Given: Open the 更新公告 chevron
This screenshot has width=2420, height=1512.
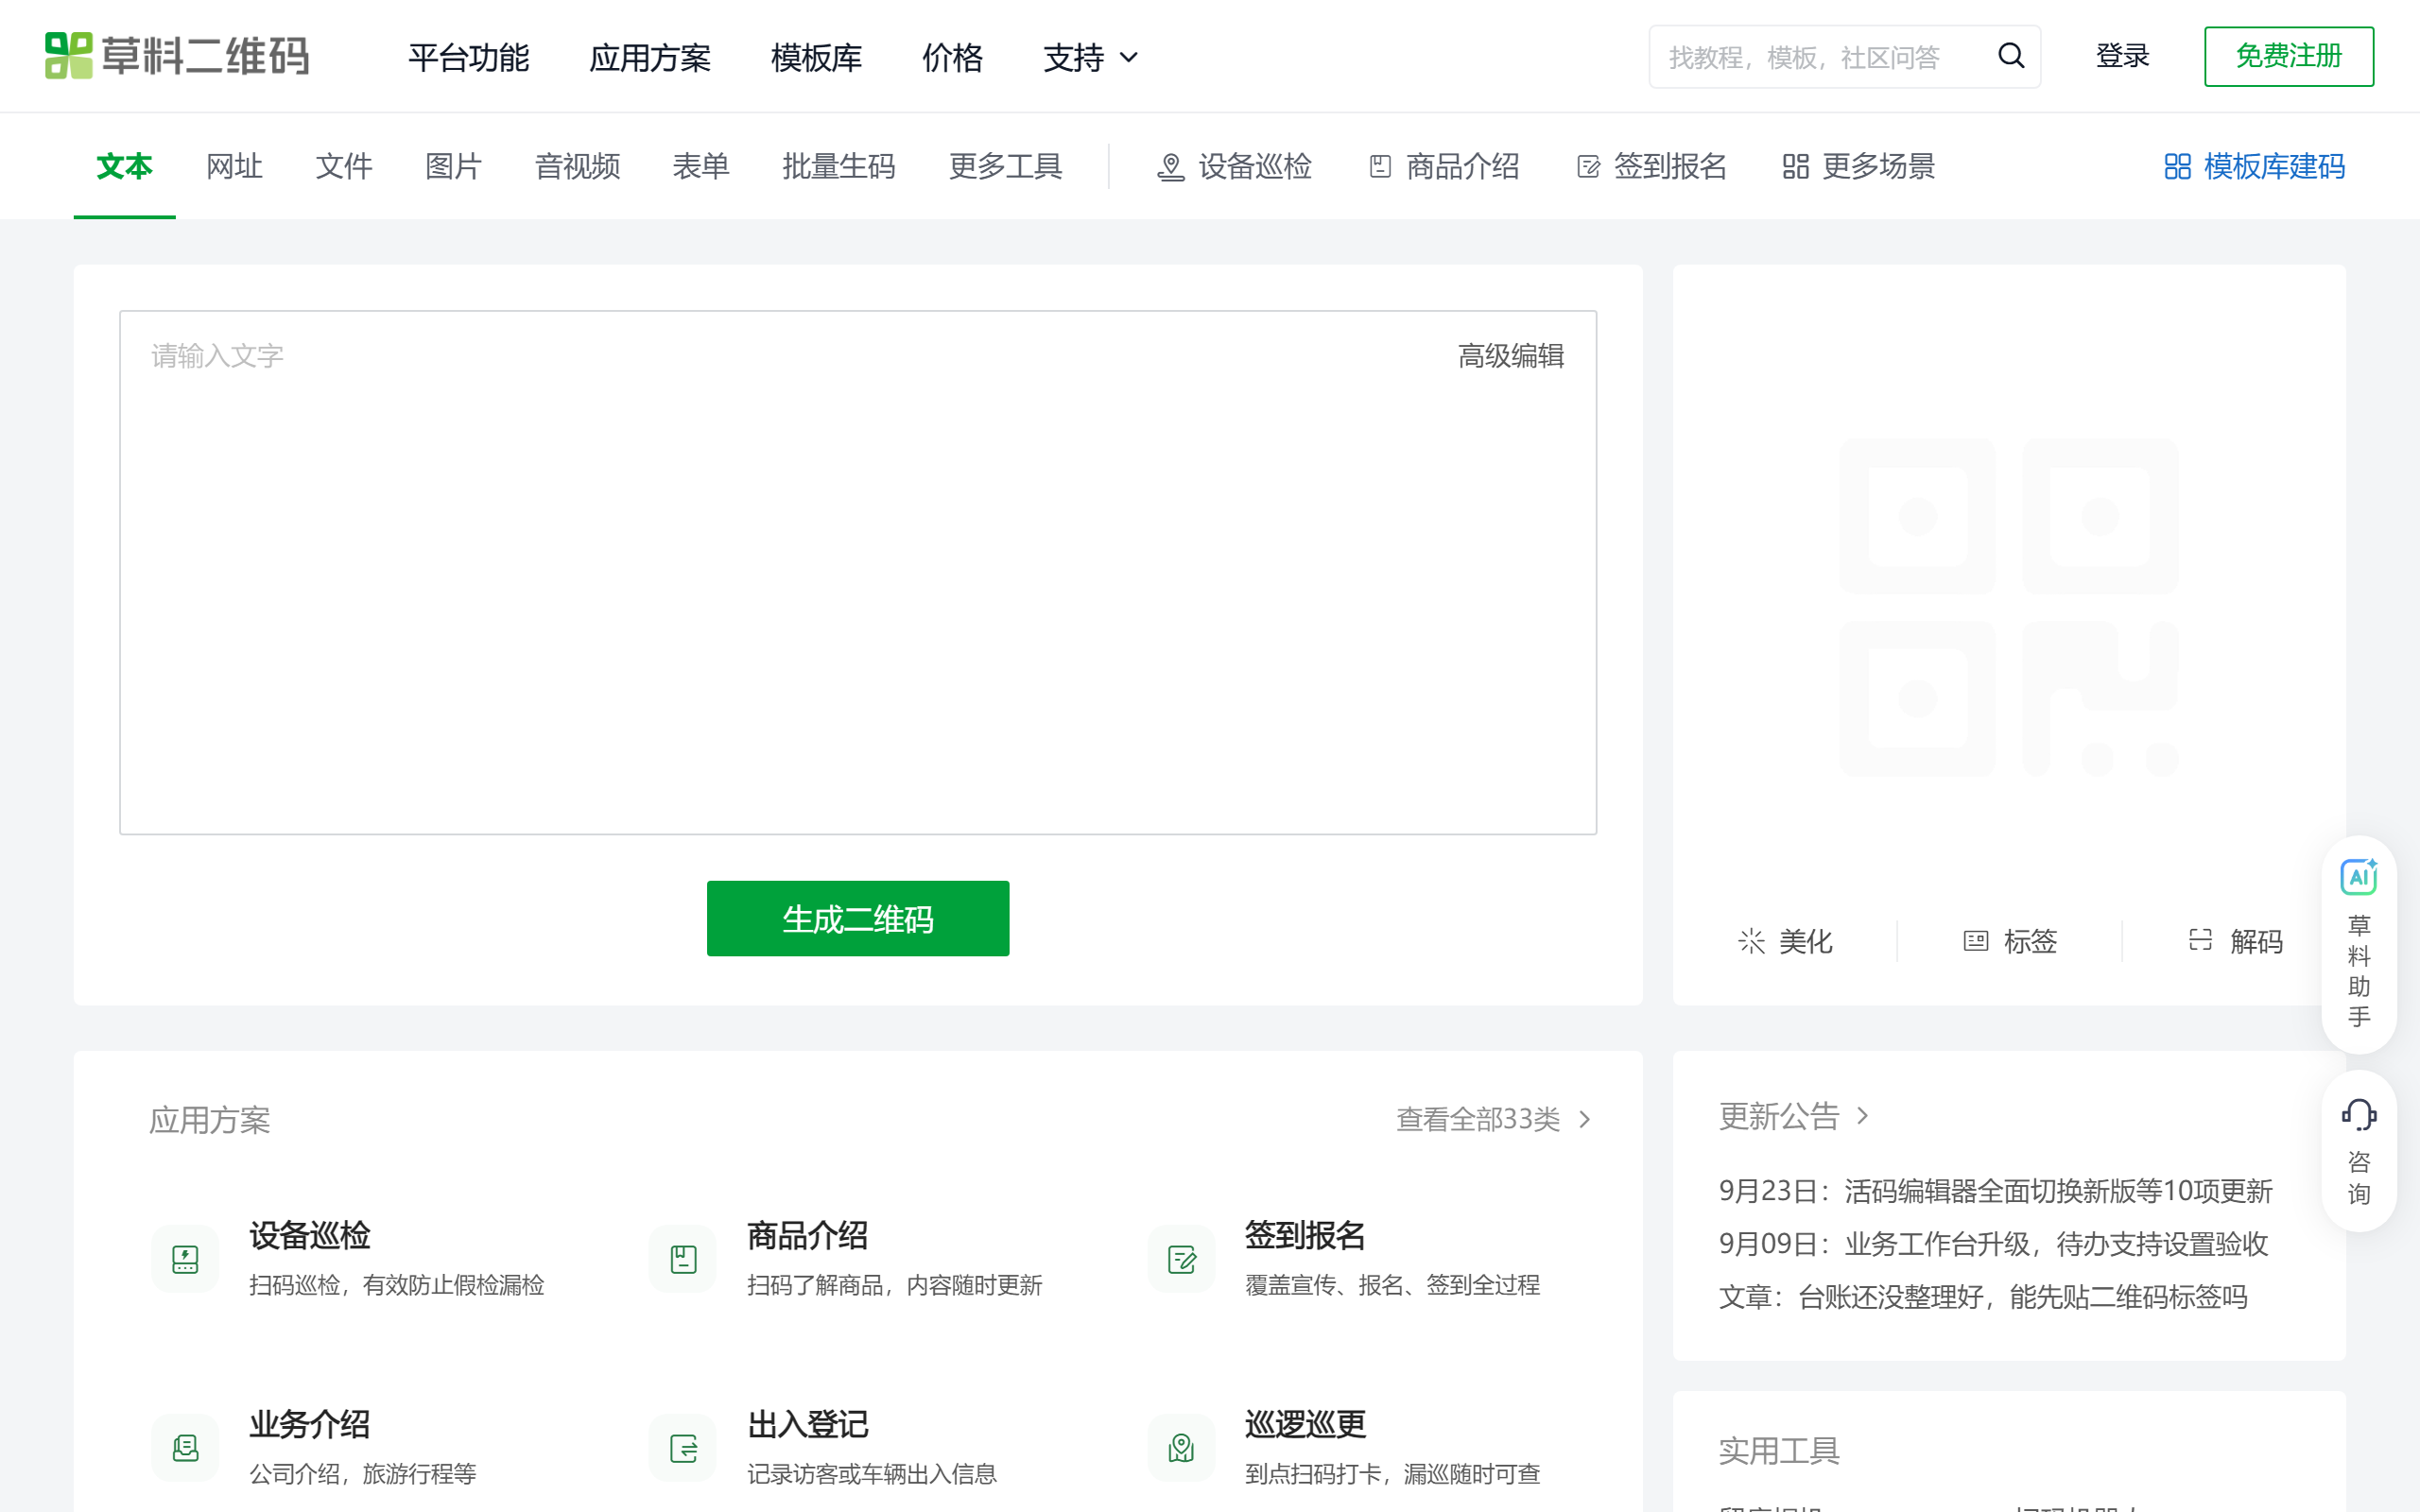Looking at the screenshot, I should click(1862, 1115).
